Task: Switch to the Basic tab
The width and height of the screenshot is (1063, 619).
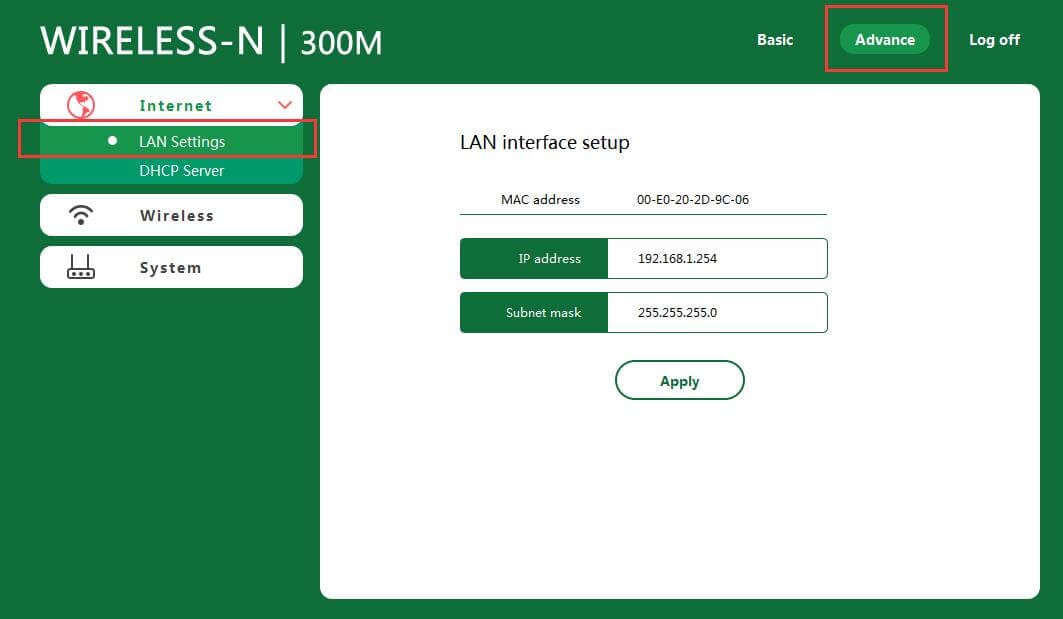Action: click(x=774, y=40)
